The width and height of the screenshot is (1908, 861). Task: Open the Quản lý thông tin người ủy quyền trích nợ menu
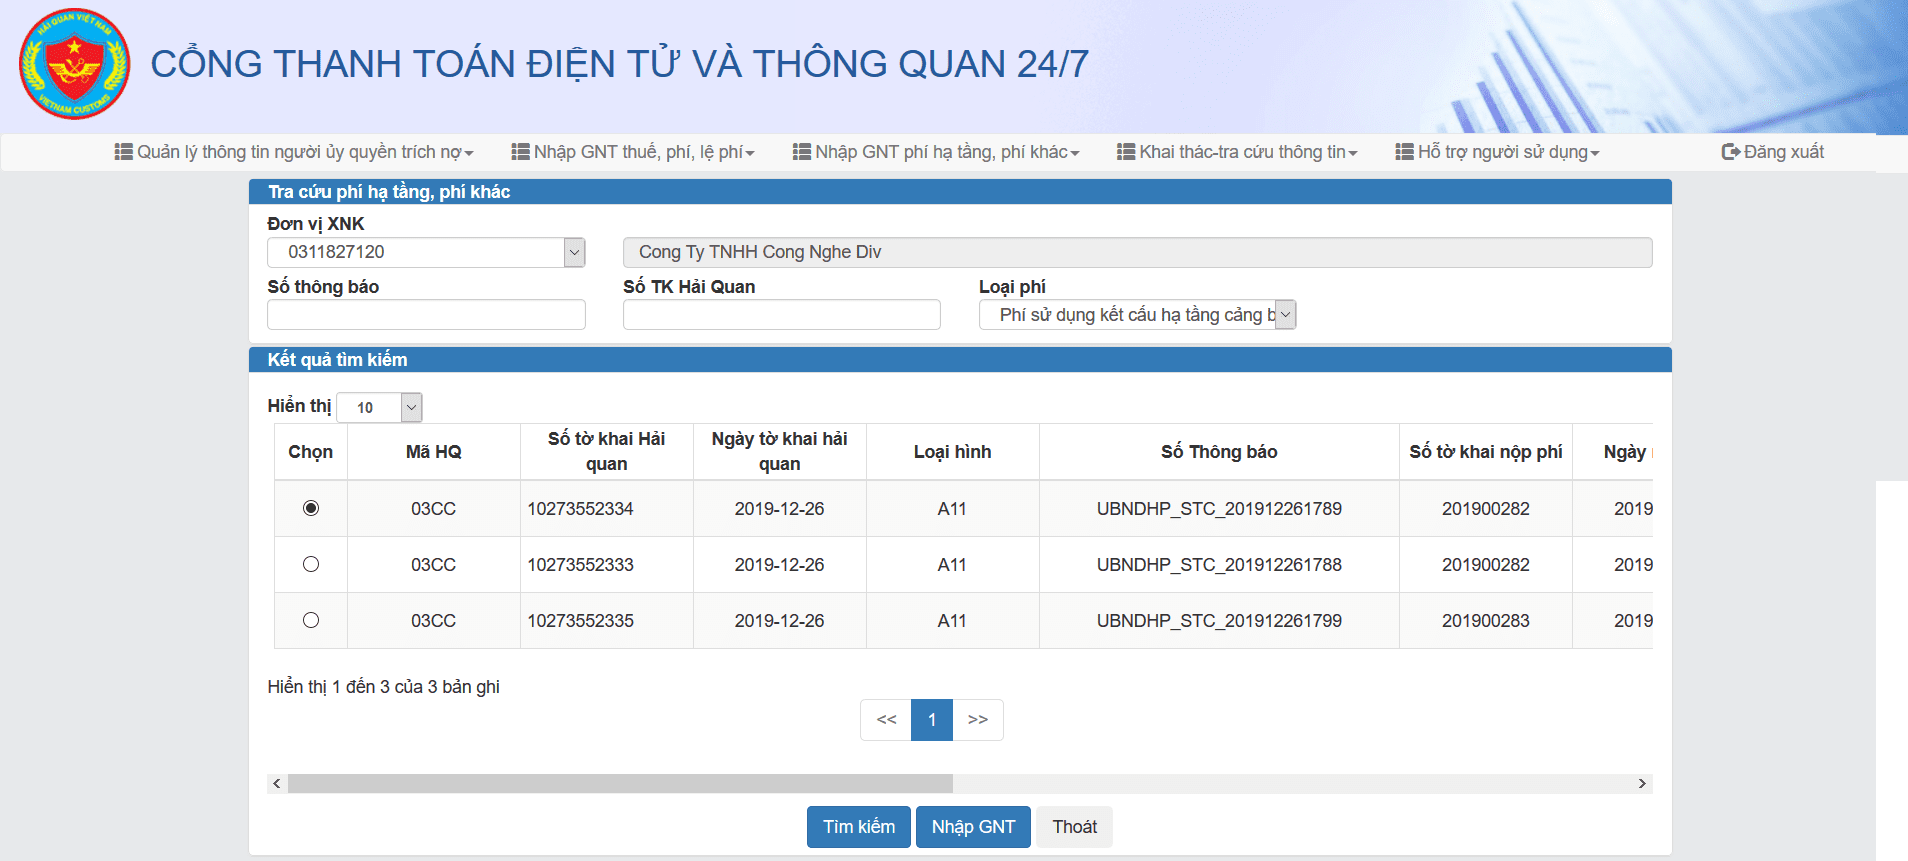point(294,152)
